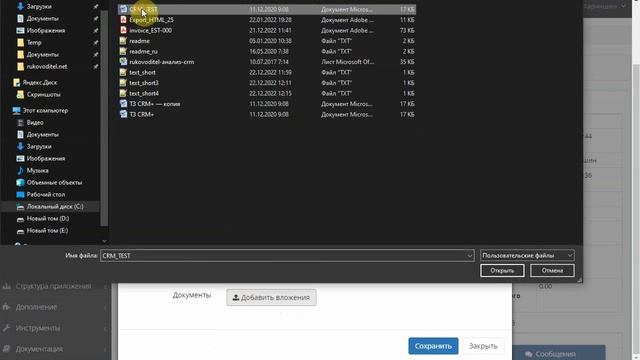Click 73 КБ size of invoice_EST-000

tap(407, 30)
